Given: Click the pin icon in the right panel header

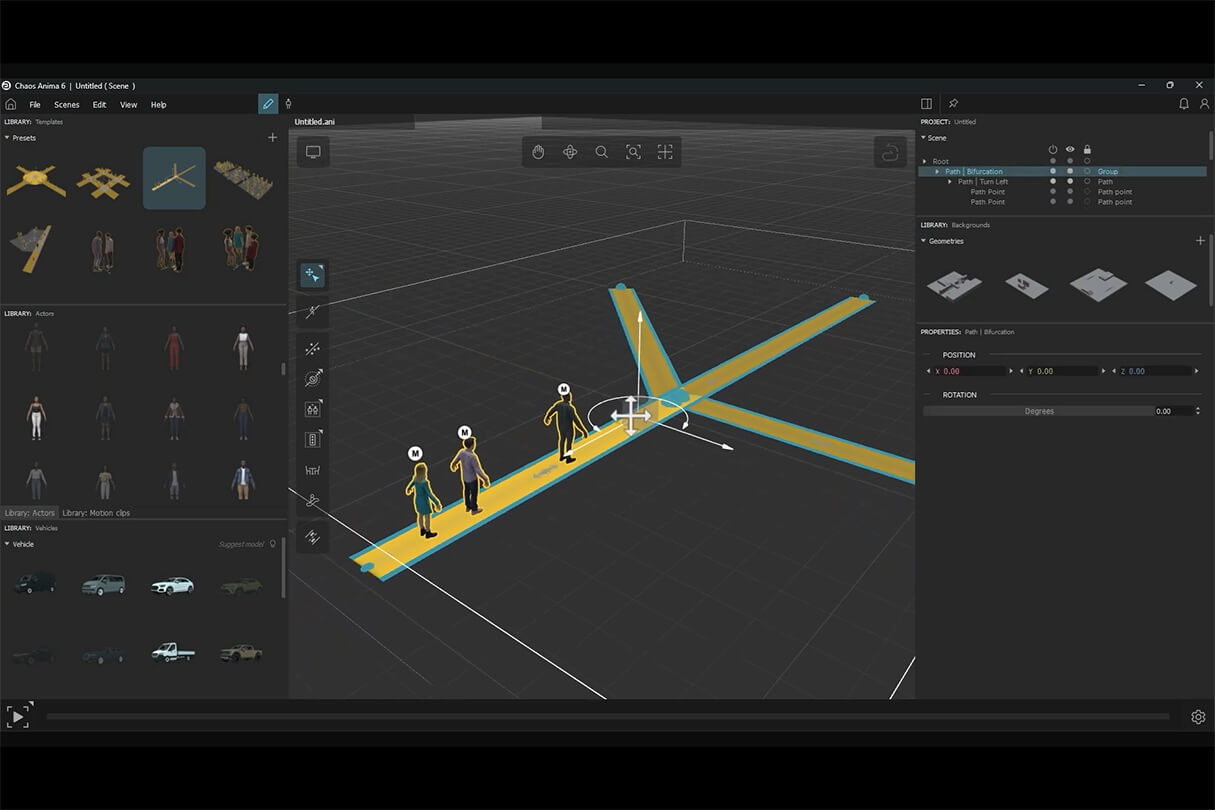Looking at the screenshot, I should [953, 104].
